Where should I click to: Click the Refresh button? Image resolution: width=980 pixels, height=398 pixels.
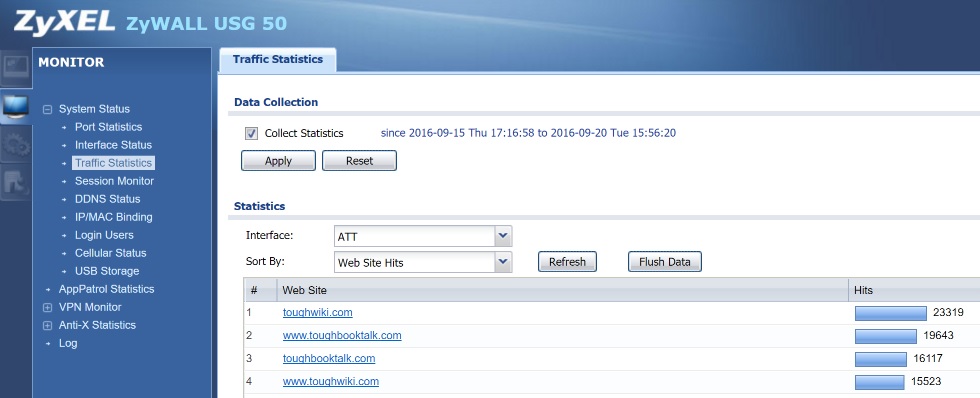point(568,262)
